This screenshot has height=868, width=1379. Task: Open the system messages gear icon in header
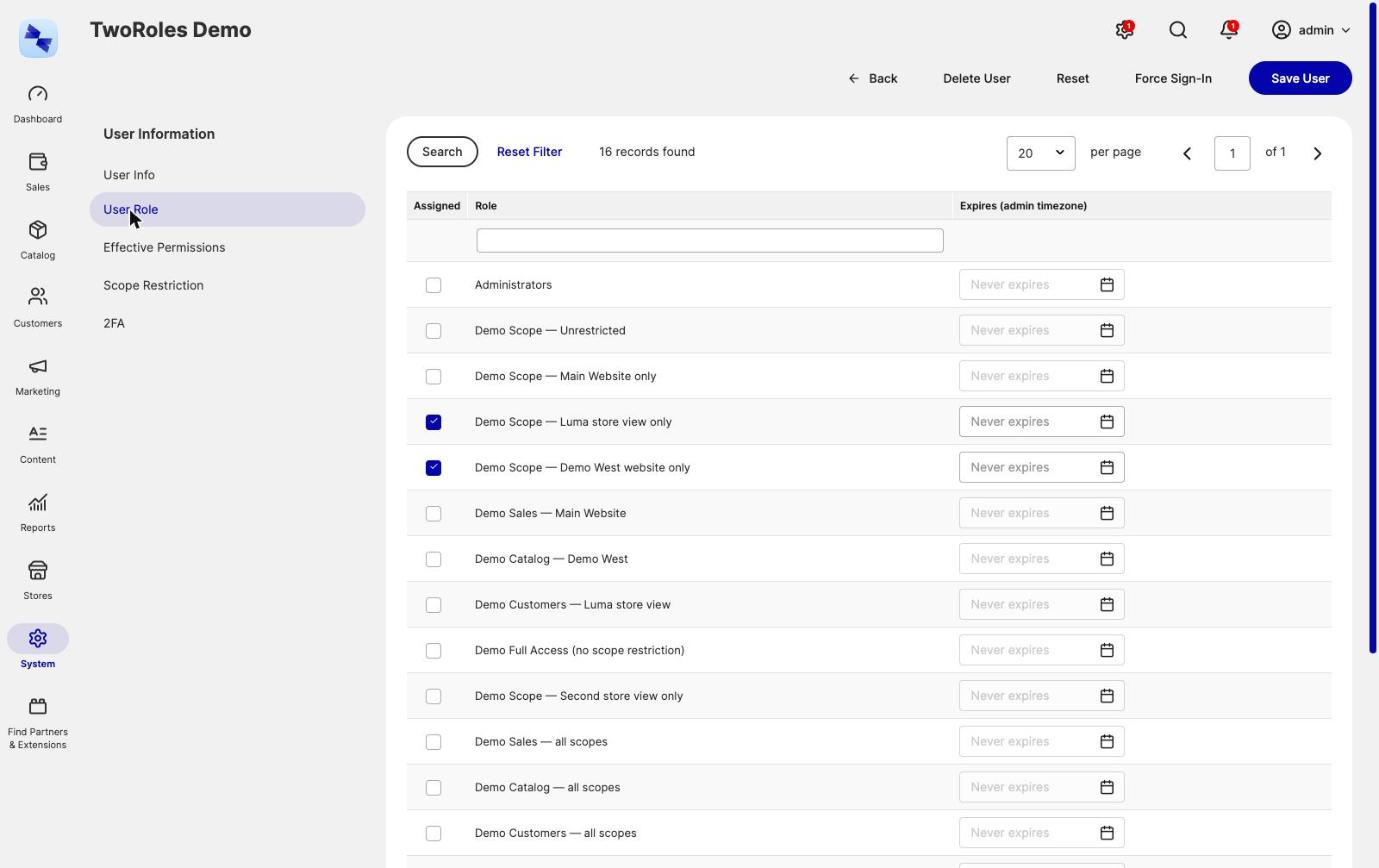tap(1124, 30)
